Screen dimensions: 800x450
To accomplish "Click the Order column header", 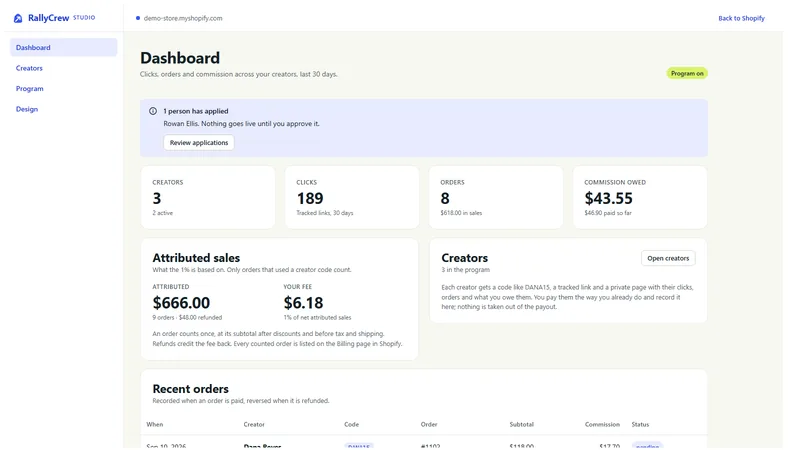I will [429, 424].
